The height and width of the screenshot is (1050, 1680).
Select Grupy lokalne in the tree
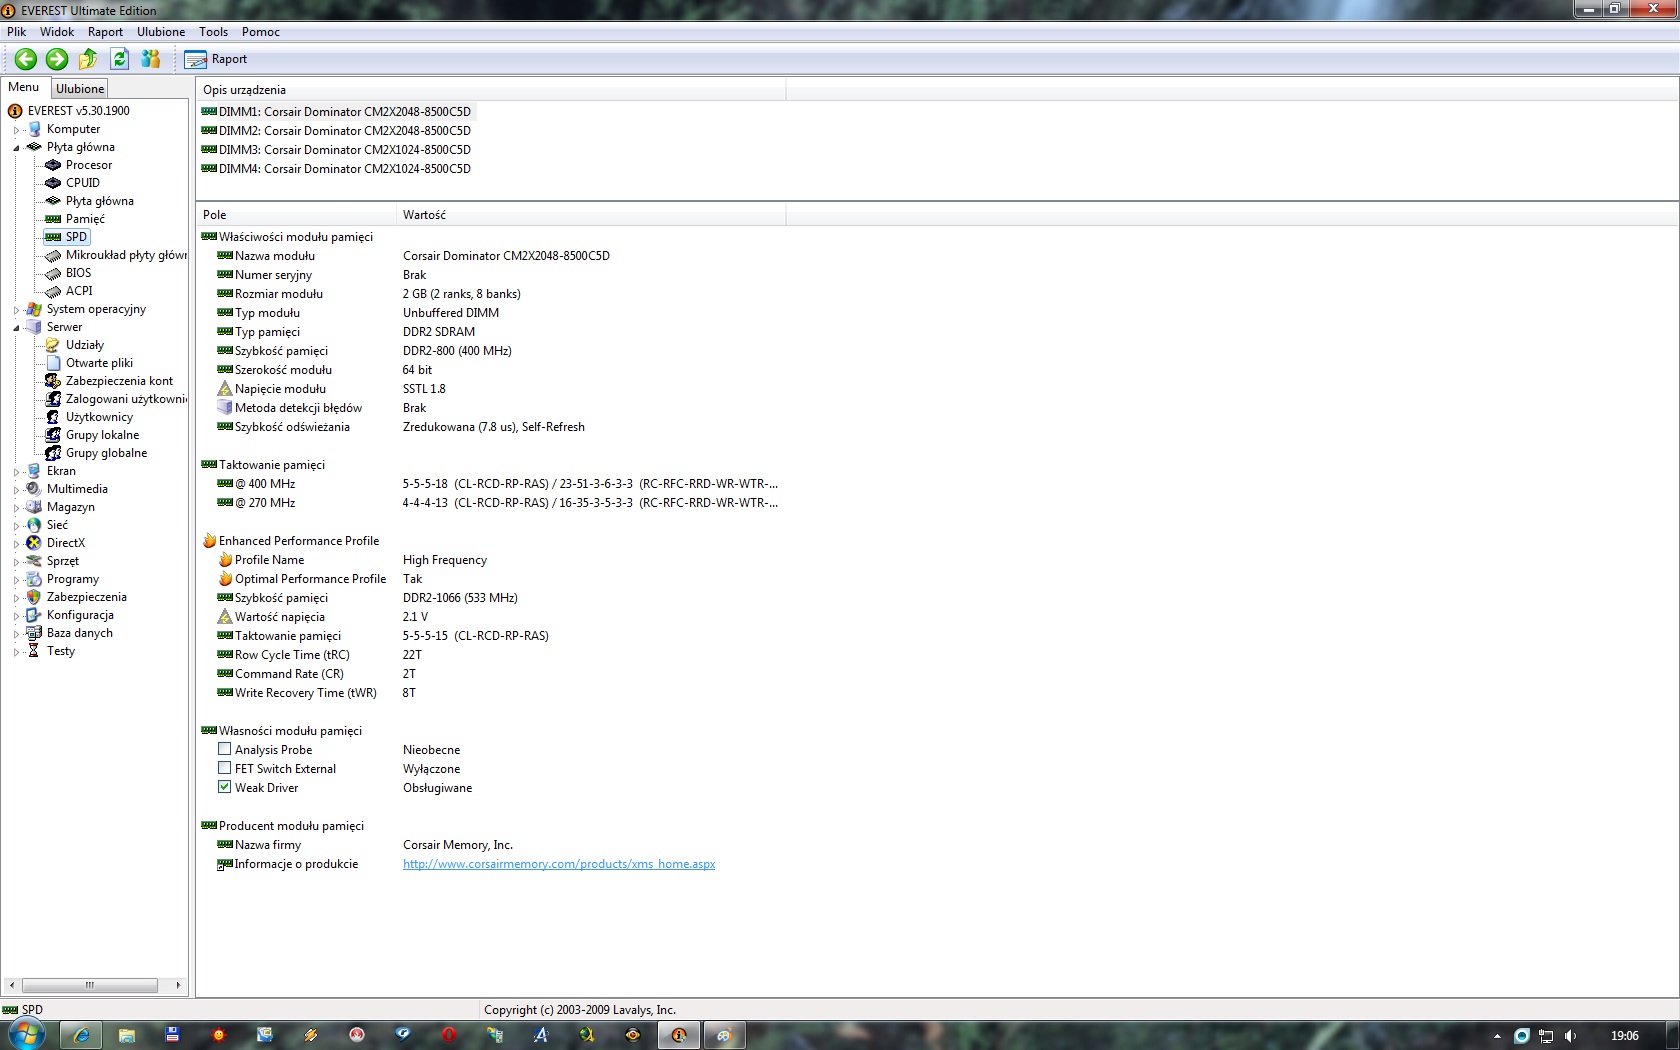tap(102, 435)
